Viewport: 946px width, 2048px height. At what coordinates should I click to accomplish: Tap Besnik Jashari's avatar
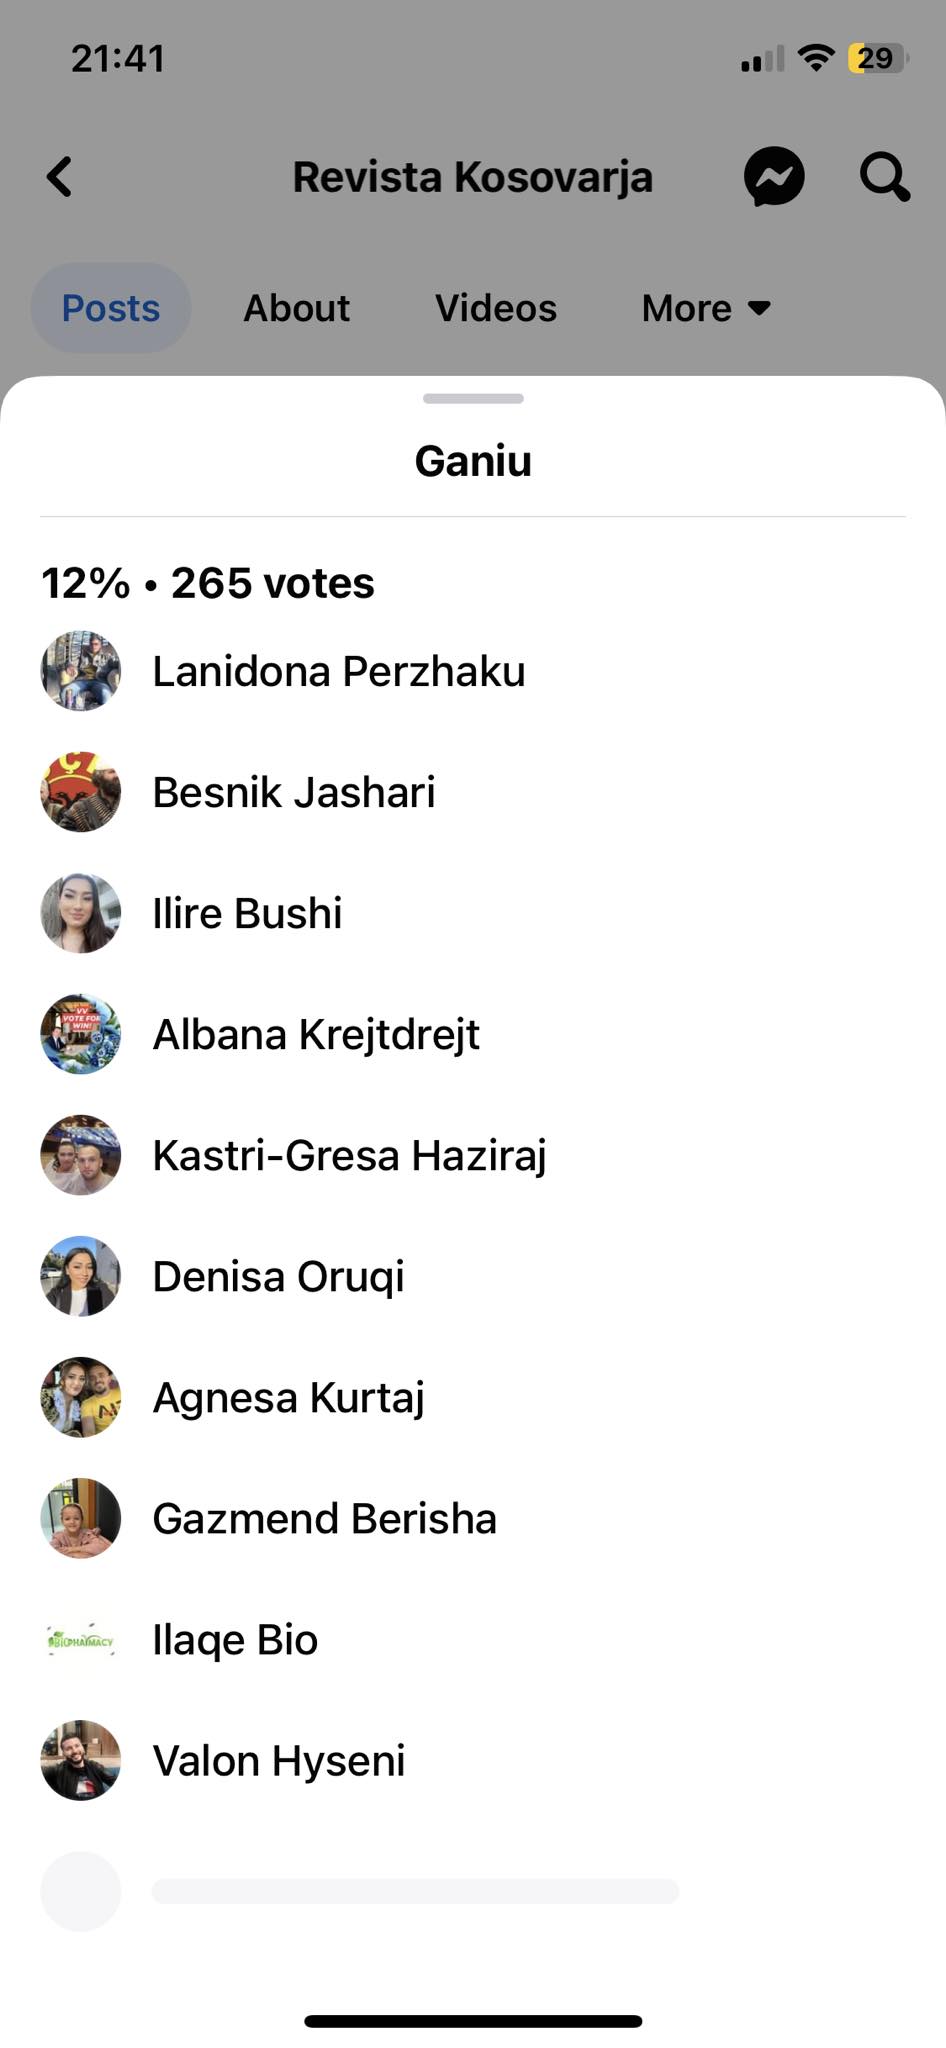pyautogui.click(x=81, y=792)
